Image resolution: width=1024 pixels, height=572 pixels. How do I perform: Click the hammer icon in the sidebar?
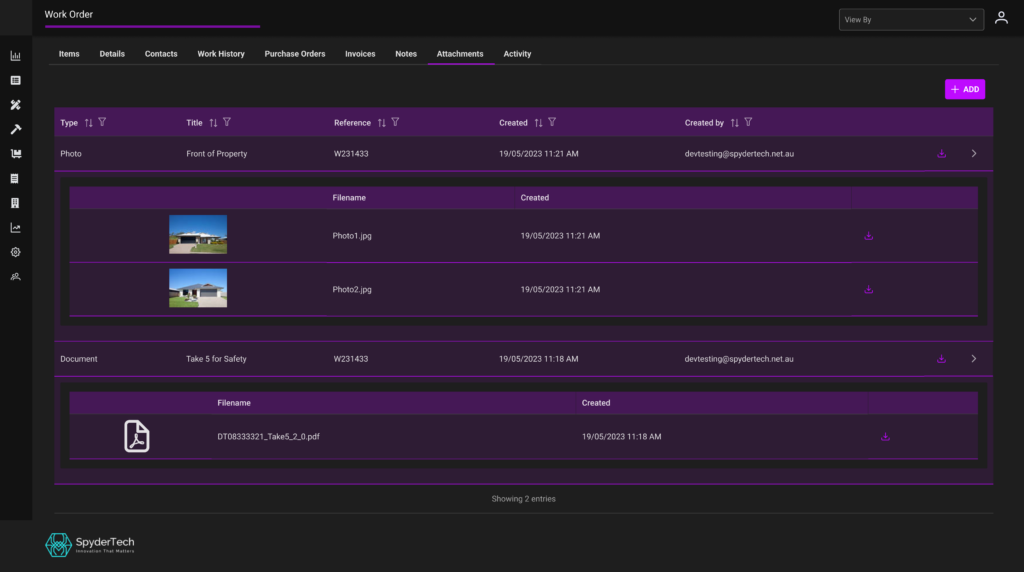[x=15, y=129]
